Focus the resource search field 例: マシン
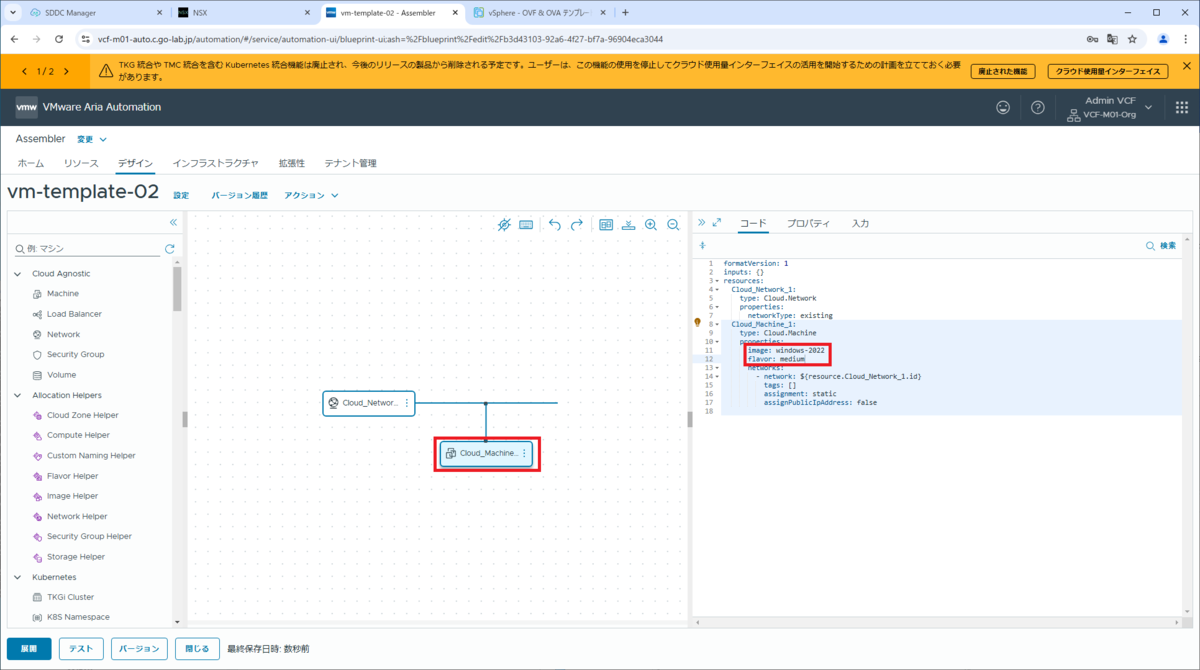1200x670 pixels. tap(93, 248)
